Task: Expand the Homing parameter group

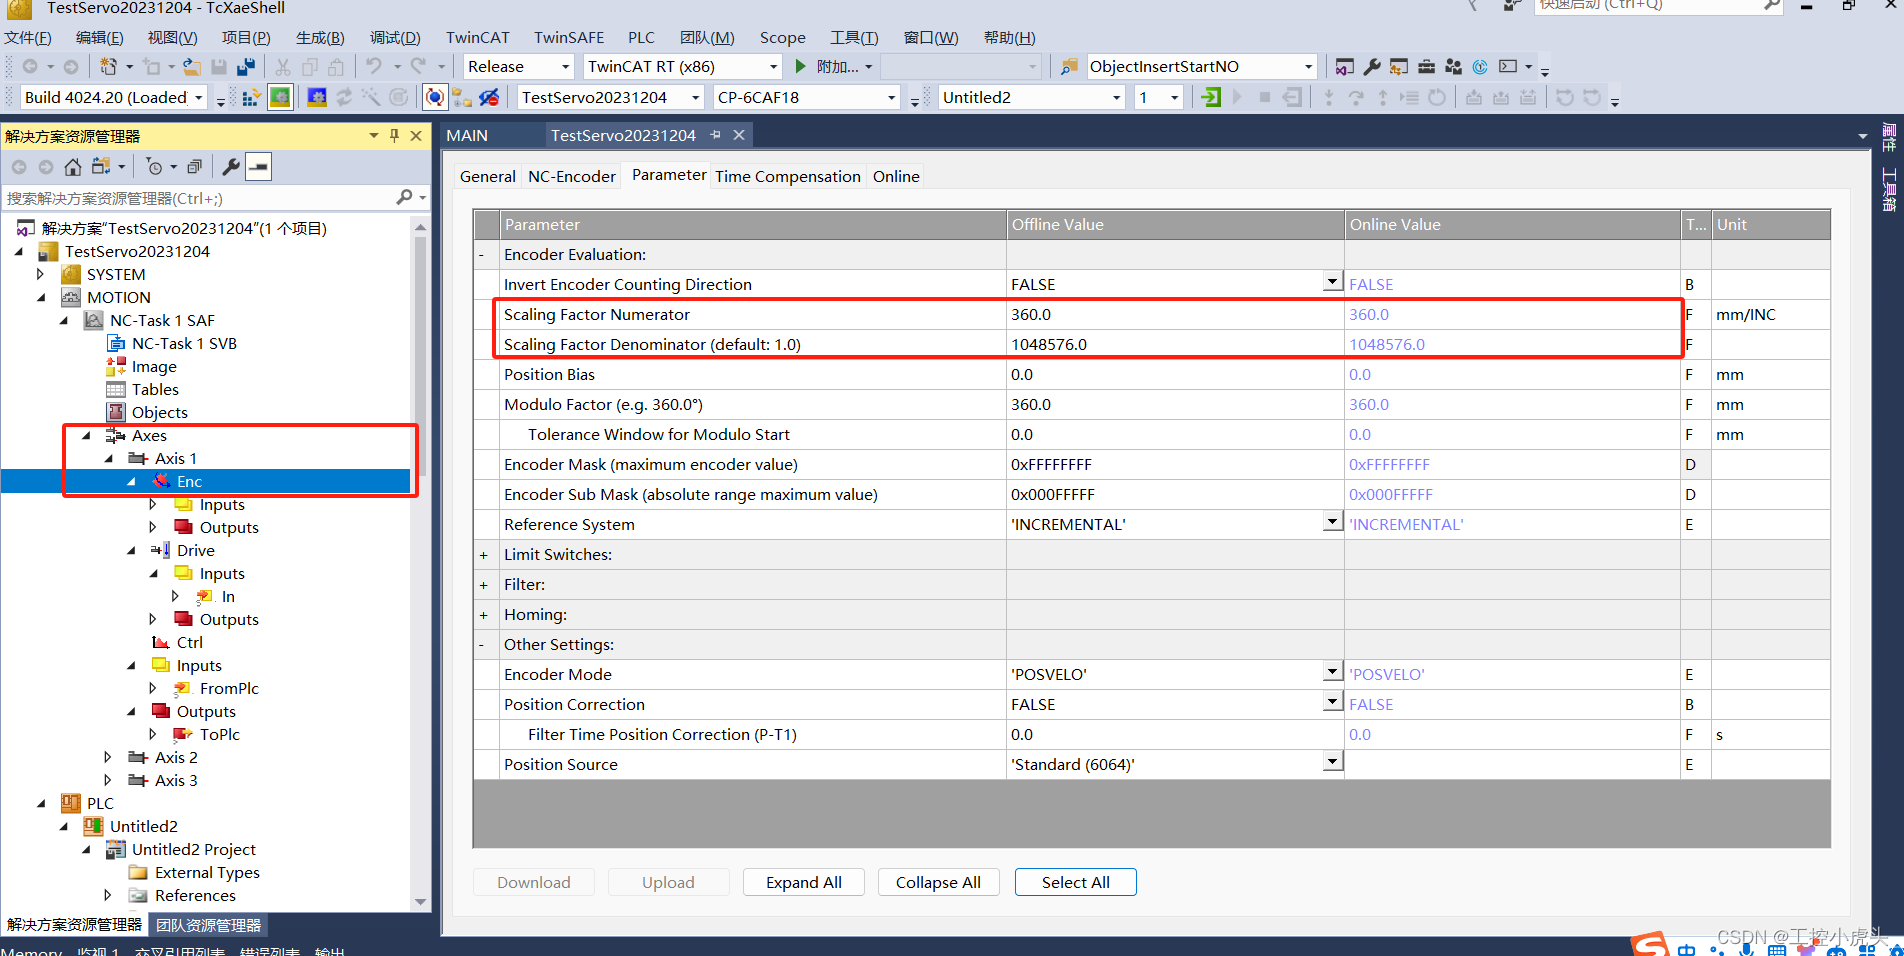Action: (484, 615)
